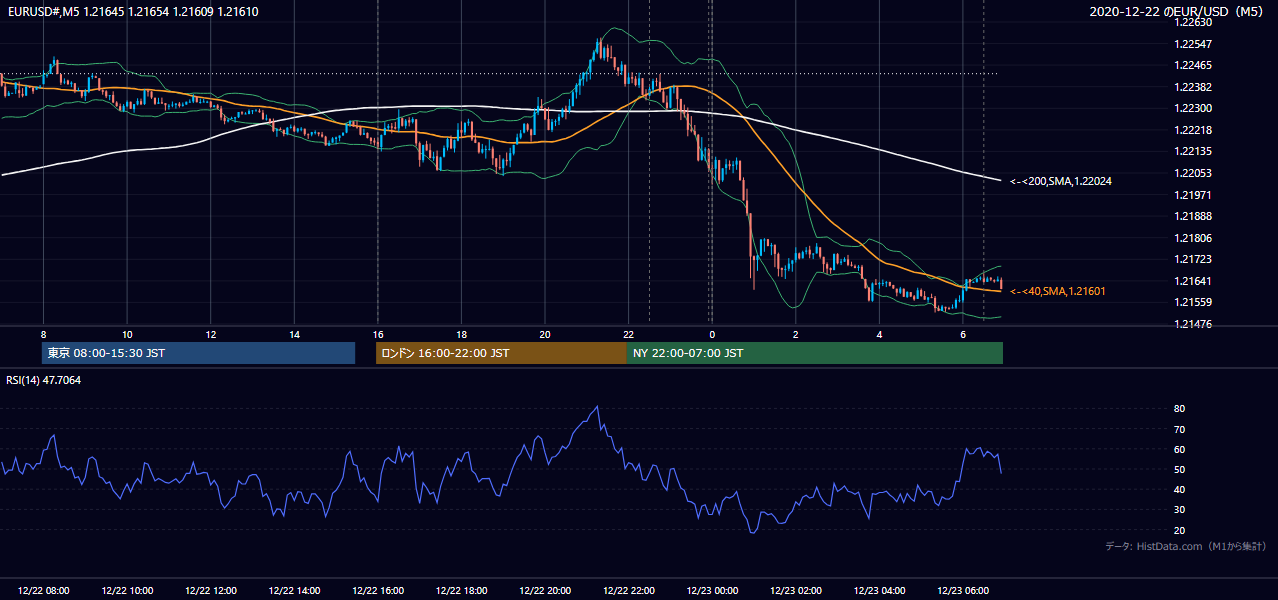The width and height of the screenshot is (1278, 600).
Task: Click RSI level 50 on the scale
Action: [x=1179, y=469]
